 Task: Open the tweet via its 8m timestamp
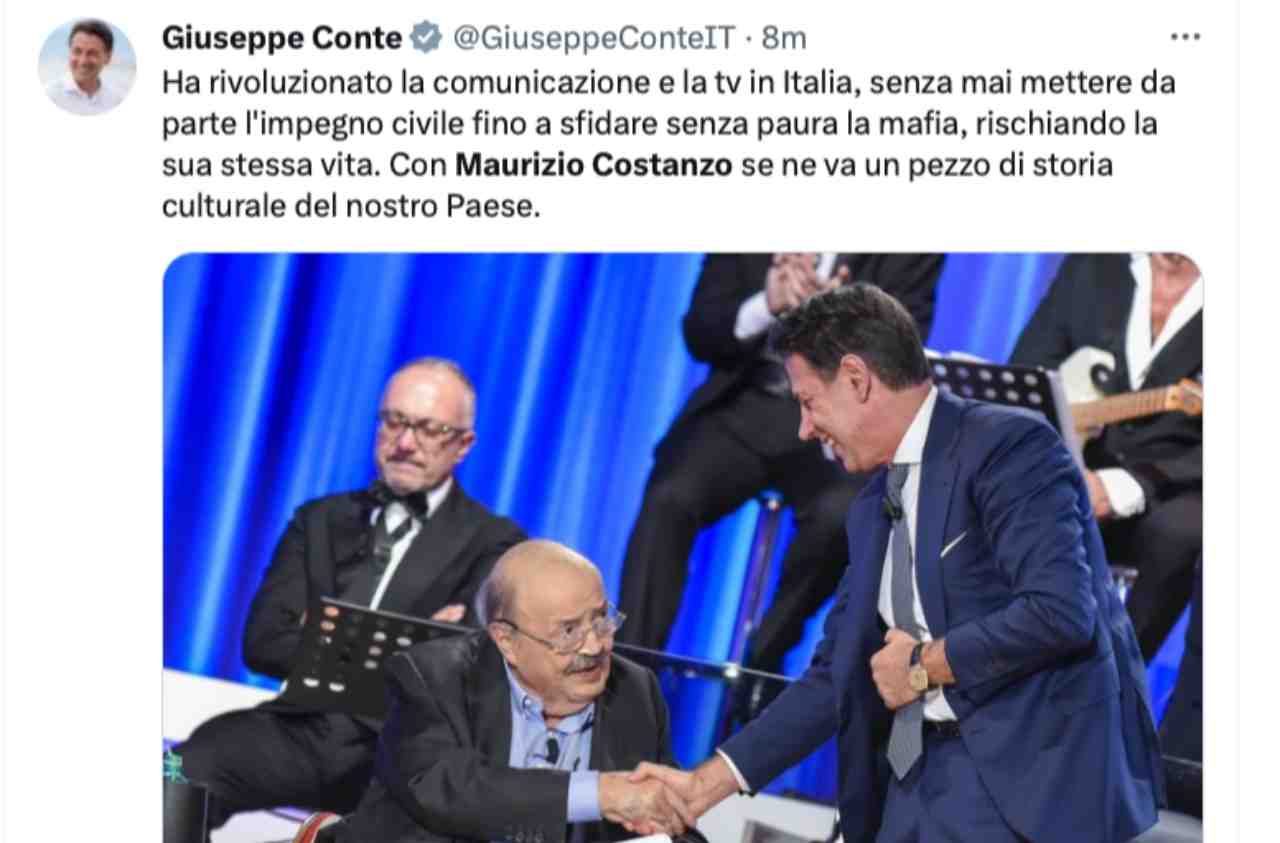click(784, 38)
